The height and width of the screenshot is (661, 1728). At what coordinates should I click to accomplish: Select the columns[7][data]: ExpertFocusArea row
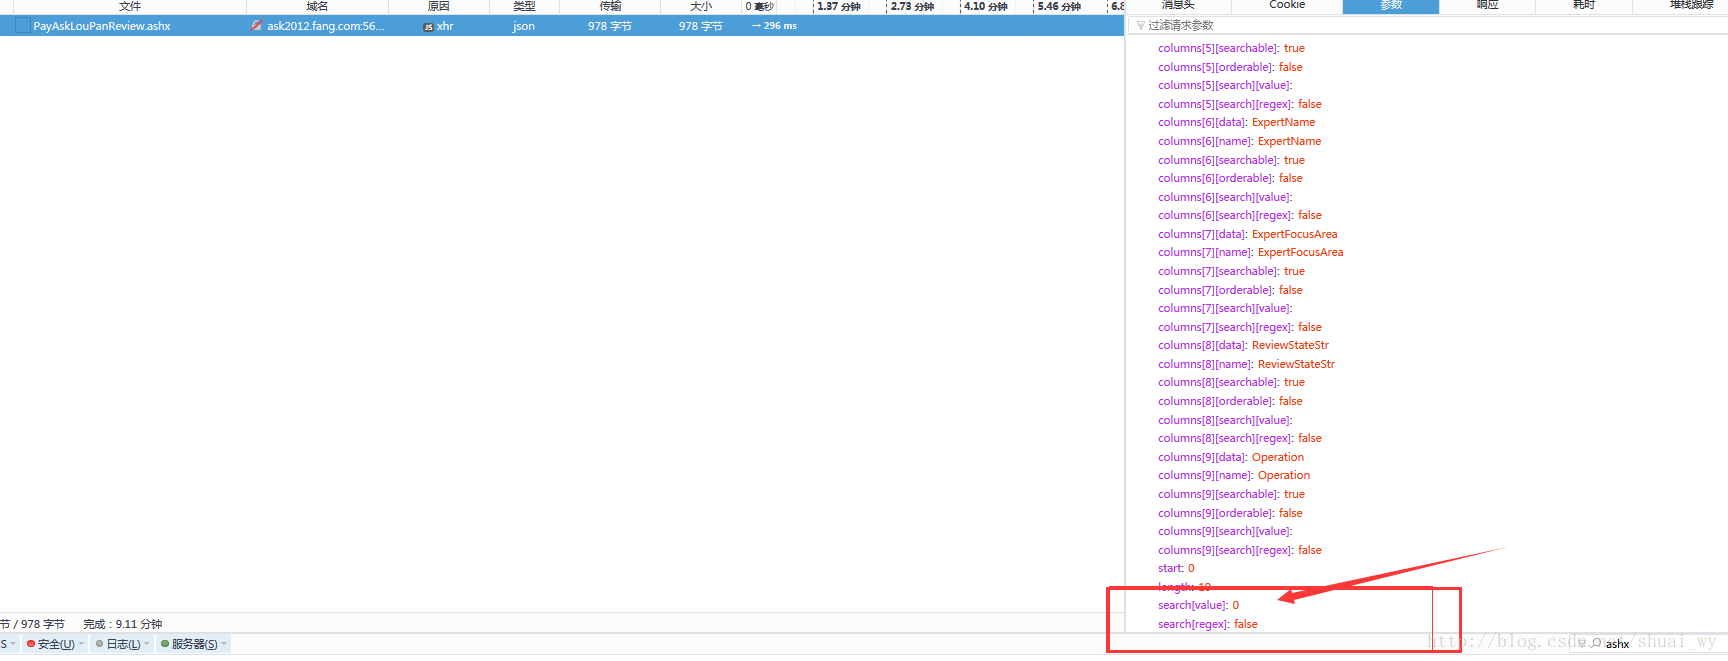click(1247, 234)
